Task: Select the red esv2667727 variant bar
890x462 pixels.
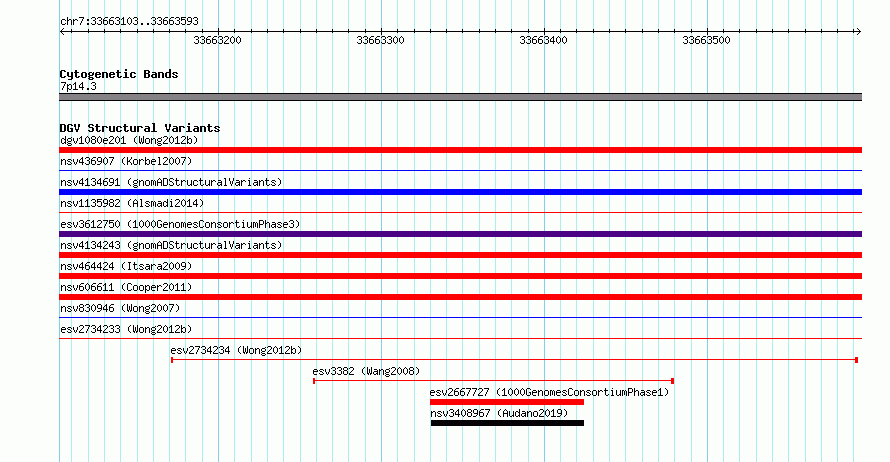Action: [x=507, y=402]
